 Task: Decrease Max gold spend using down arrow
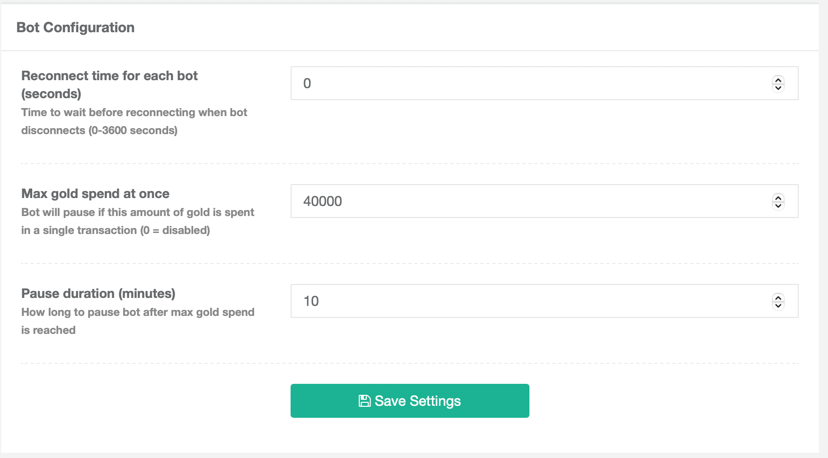(778, 206)
